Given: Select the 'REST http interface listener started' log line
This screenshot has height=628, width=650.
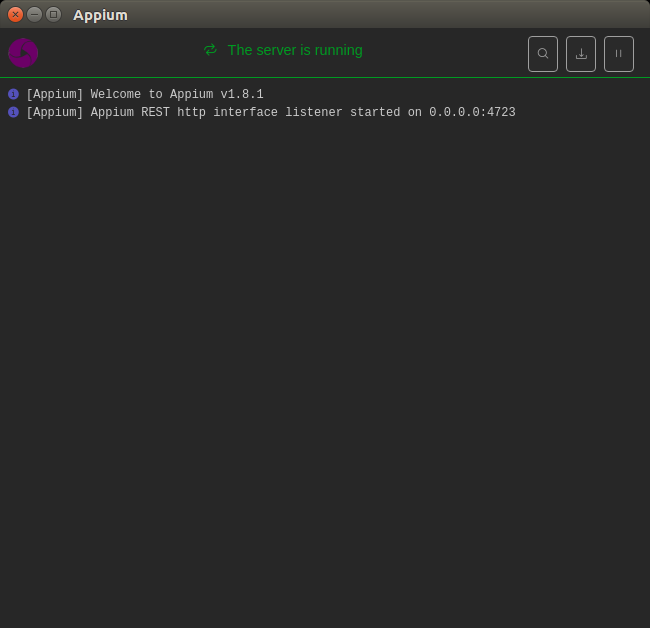Looking at the screenshot, I should 271,112.
